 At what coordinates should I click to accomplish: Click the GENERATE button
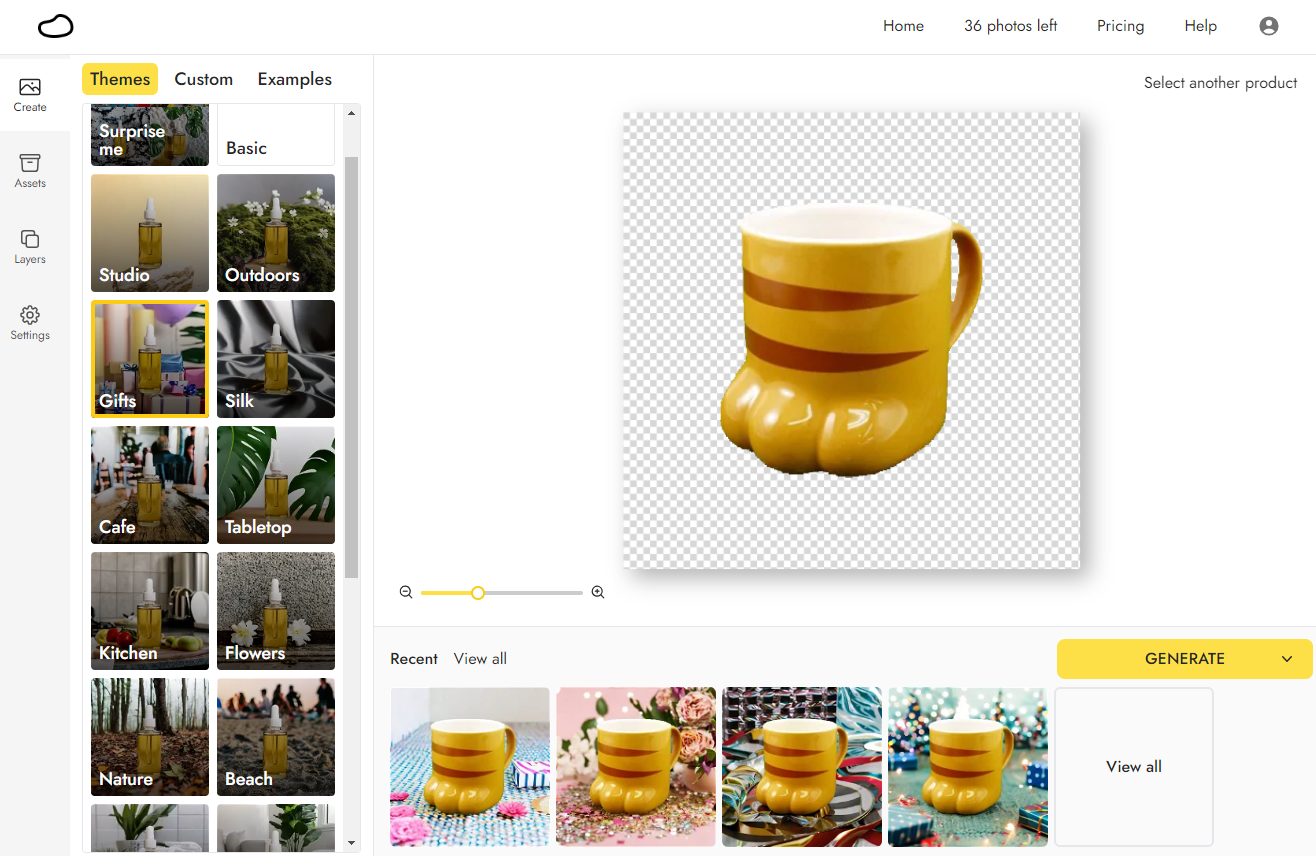pyautogui.click(x=1184, y=659)
